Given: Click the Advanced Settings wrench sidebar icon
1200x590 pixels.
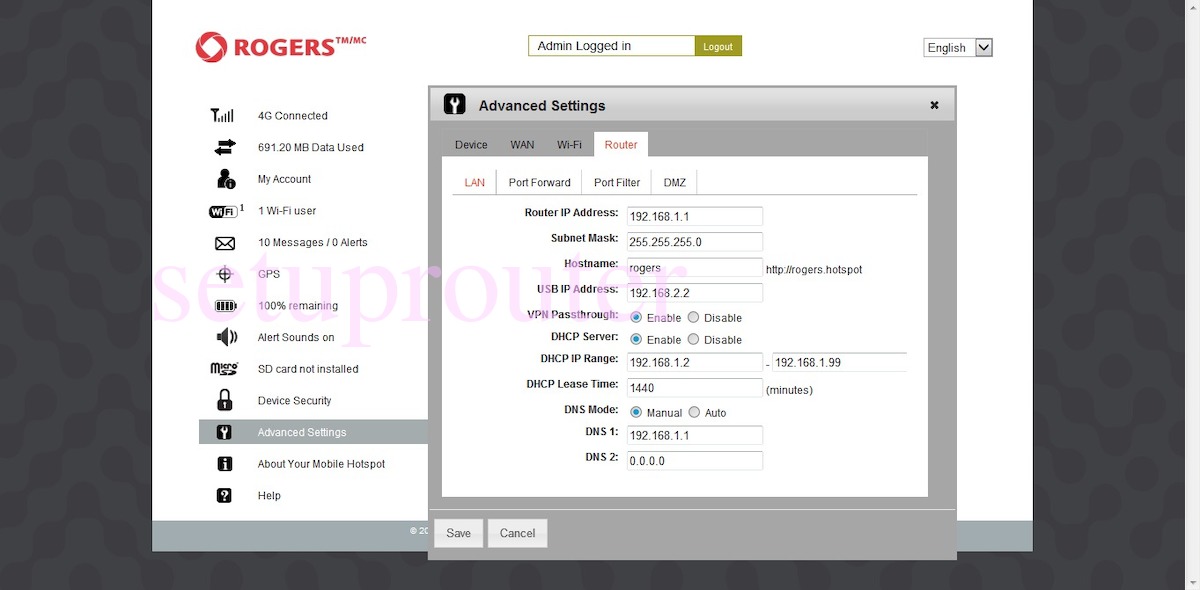Looking at the screenshot, I should click(x=224, y=432).
